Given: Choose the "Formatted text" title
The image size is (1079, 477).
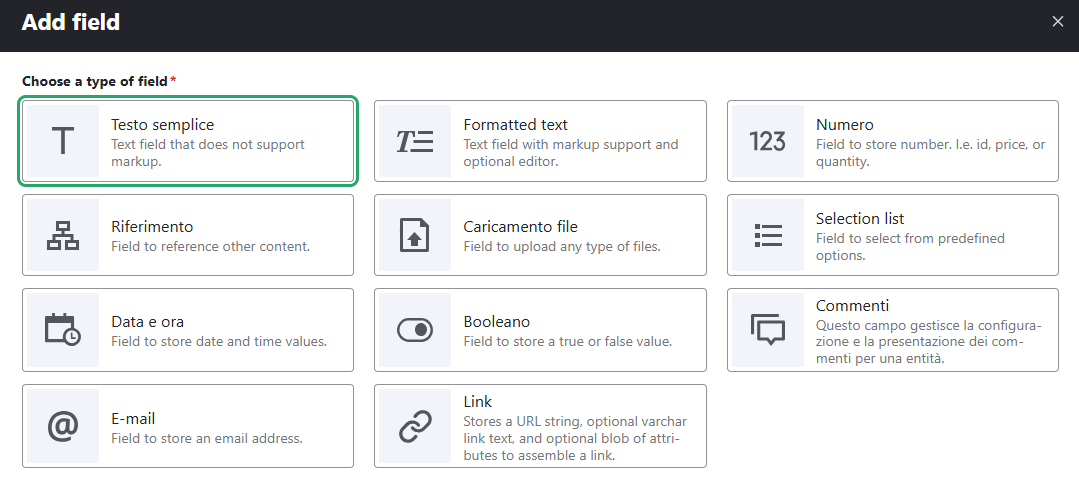Looking at the screenshot, I should (x=515, y=125).
